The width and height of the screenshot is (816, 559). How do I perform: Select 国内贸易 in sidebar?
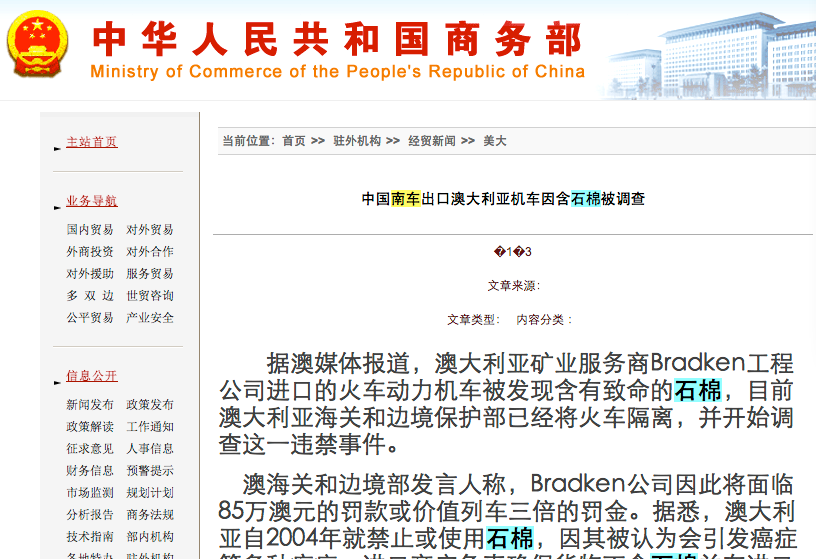tap(90, 230)
